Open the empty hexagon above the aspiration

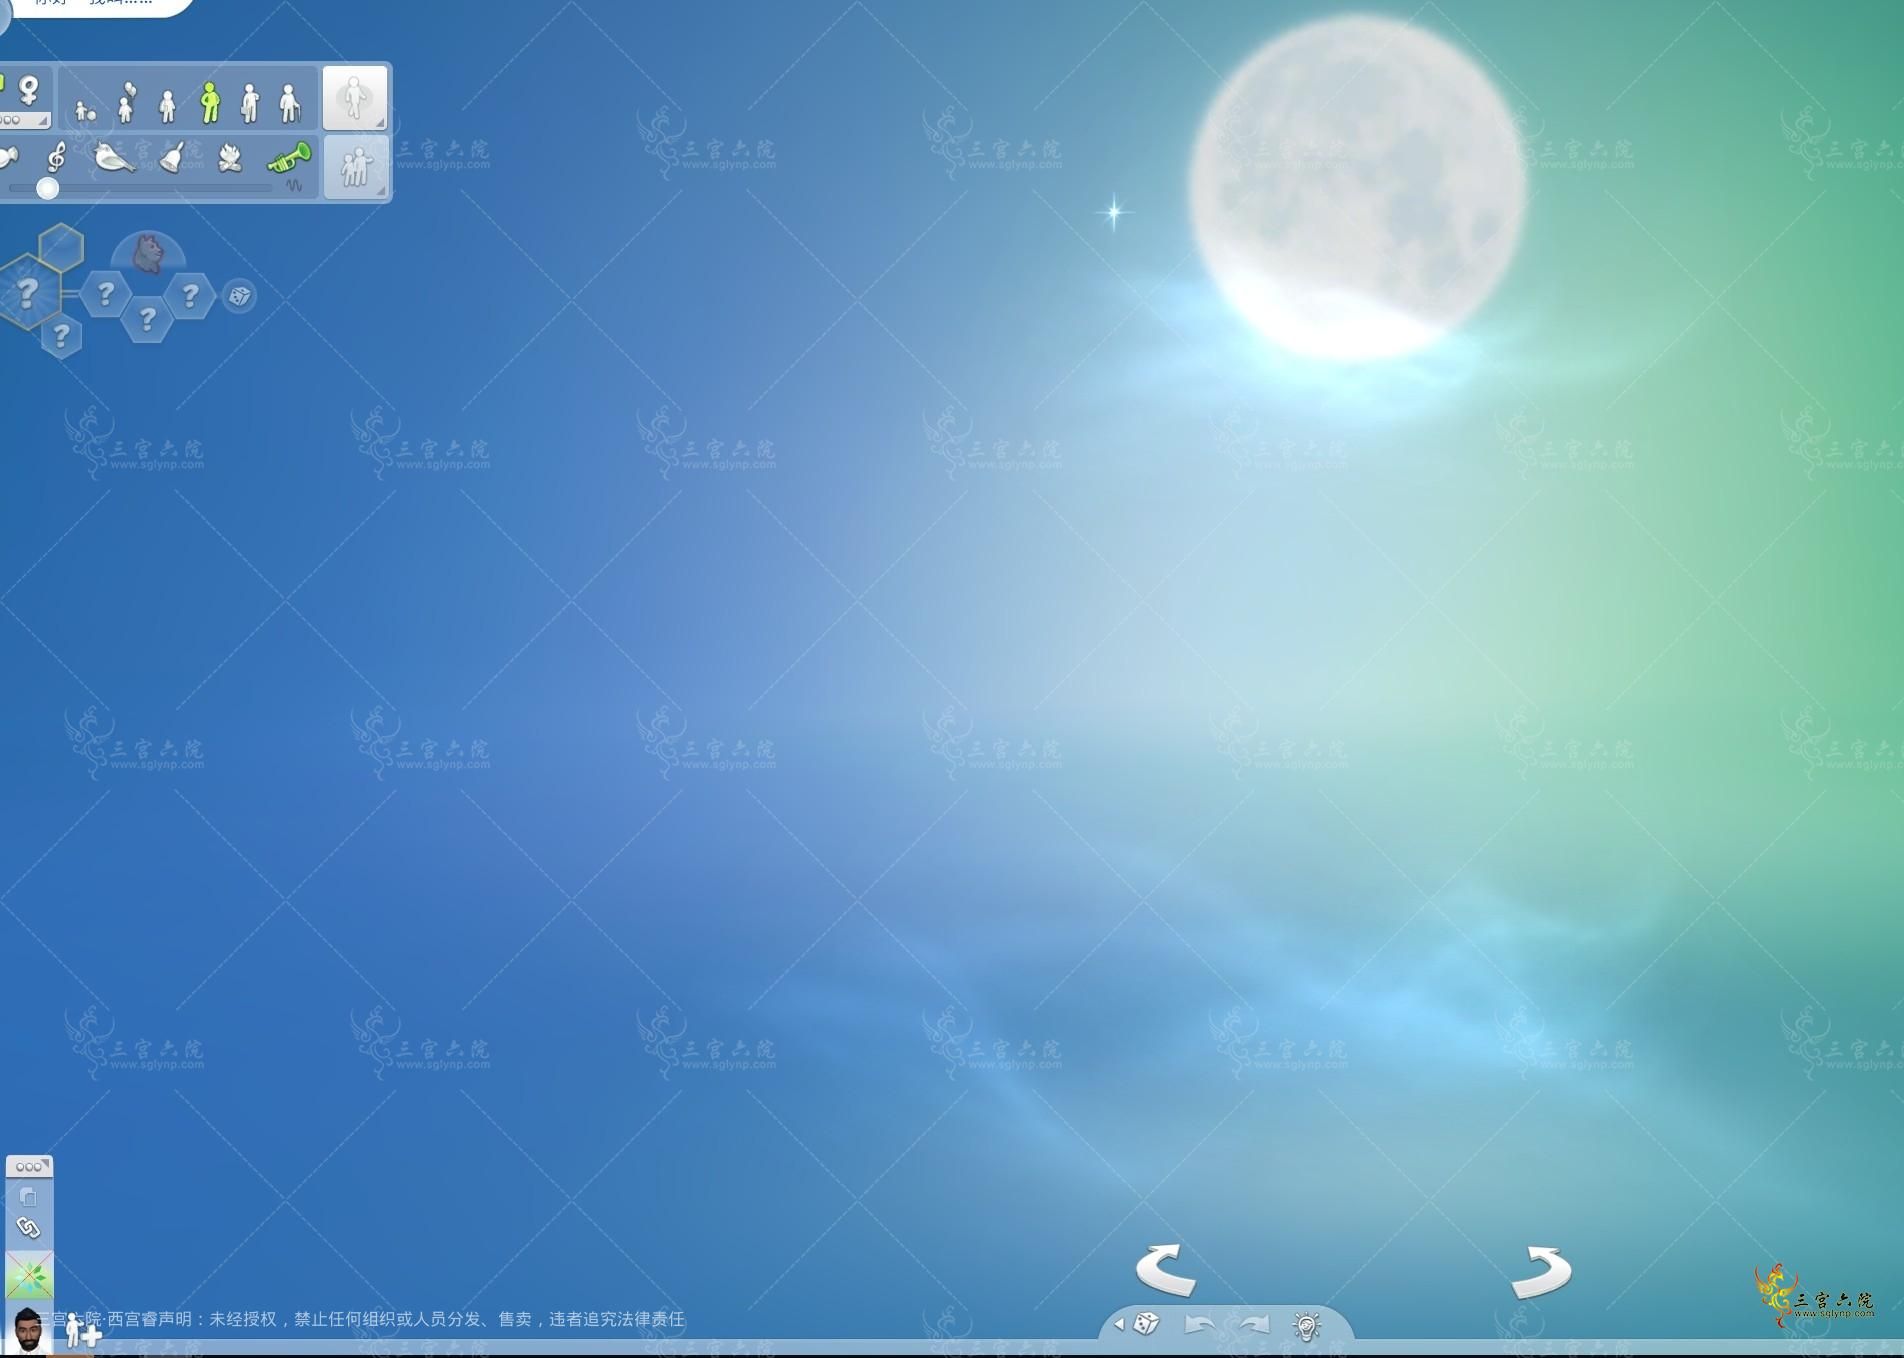pyautogui.click(x=61, y=248)
